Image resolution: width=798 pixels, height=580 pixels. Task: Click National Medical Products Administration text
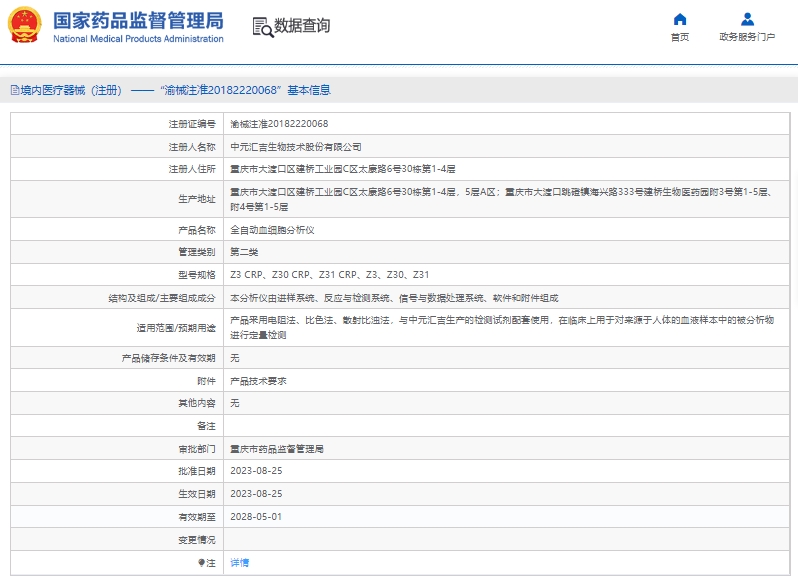point(138,39)
